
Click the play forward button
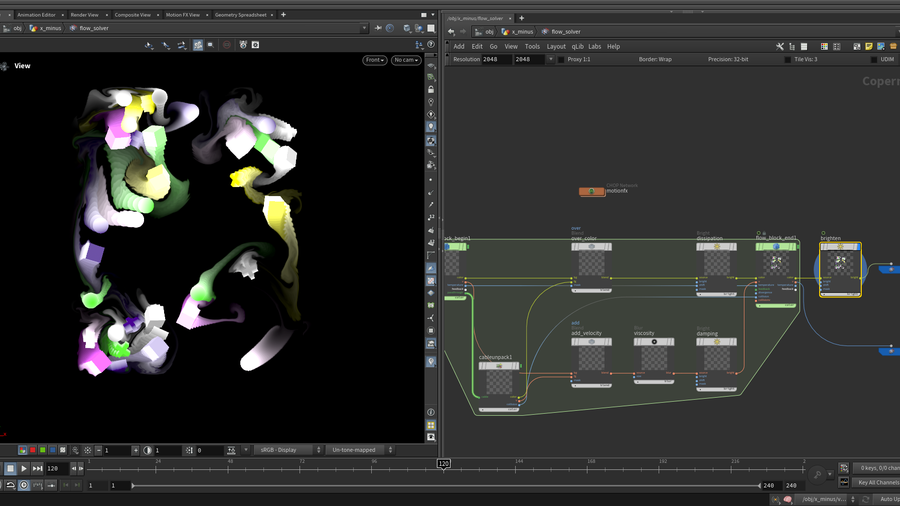coord(24,468)
